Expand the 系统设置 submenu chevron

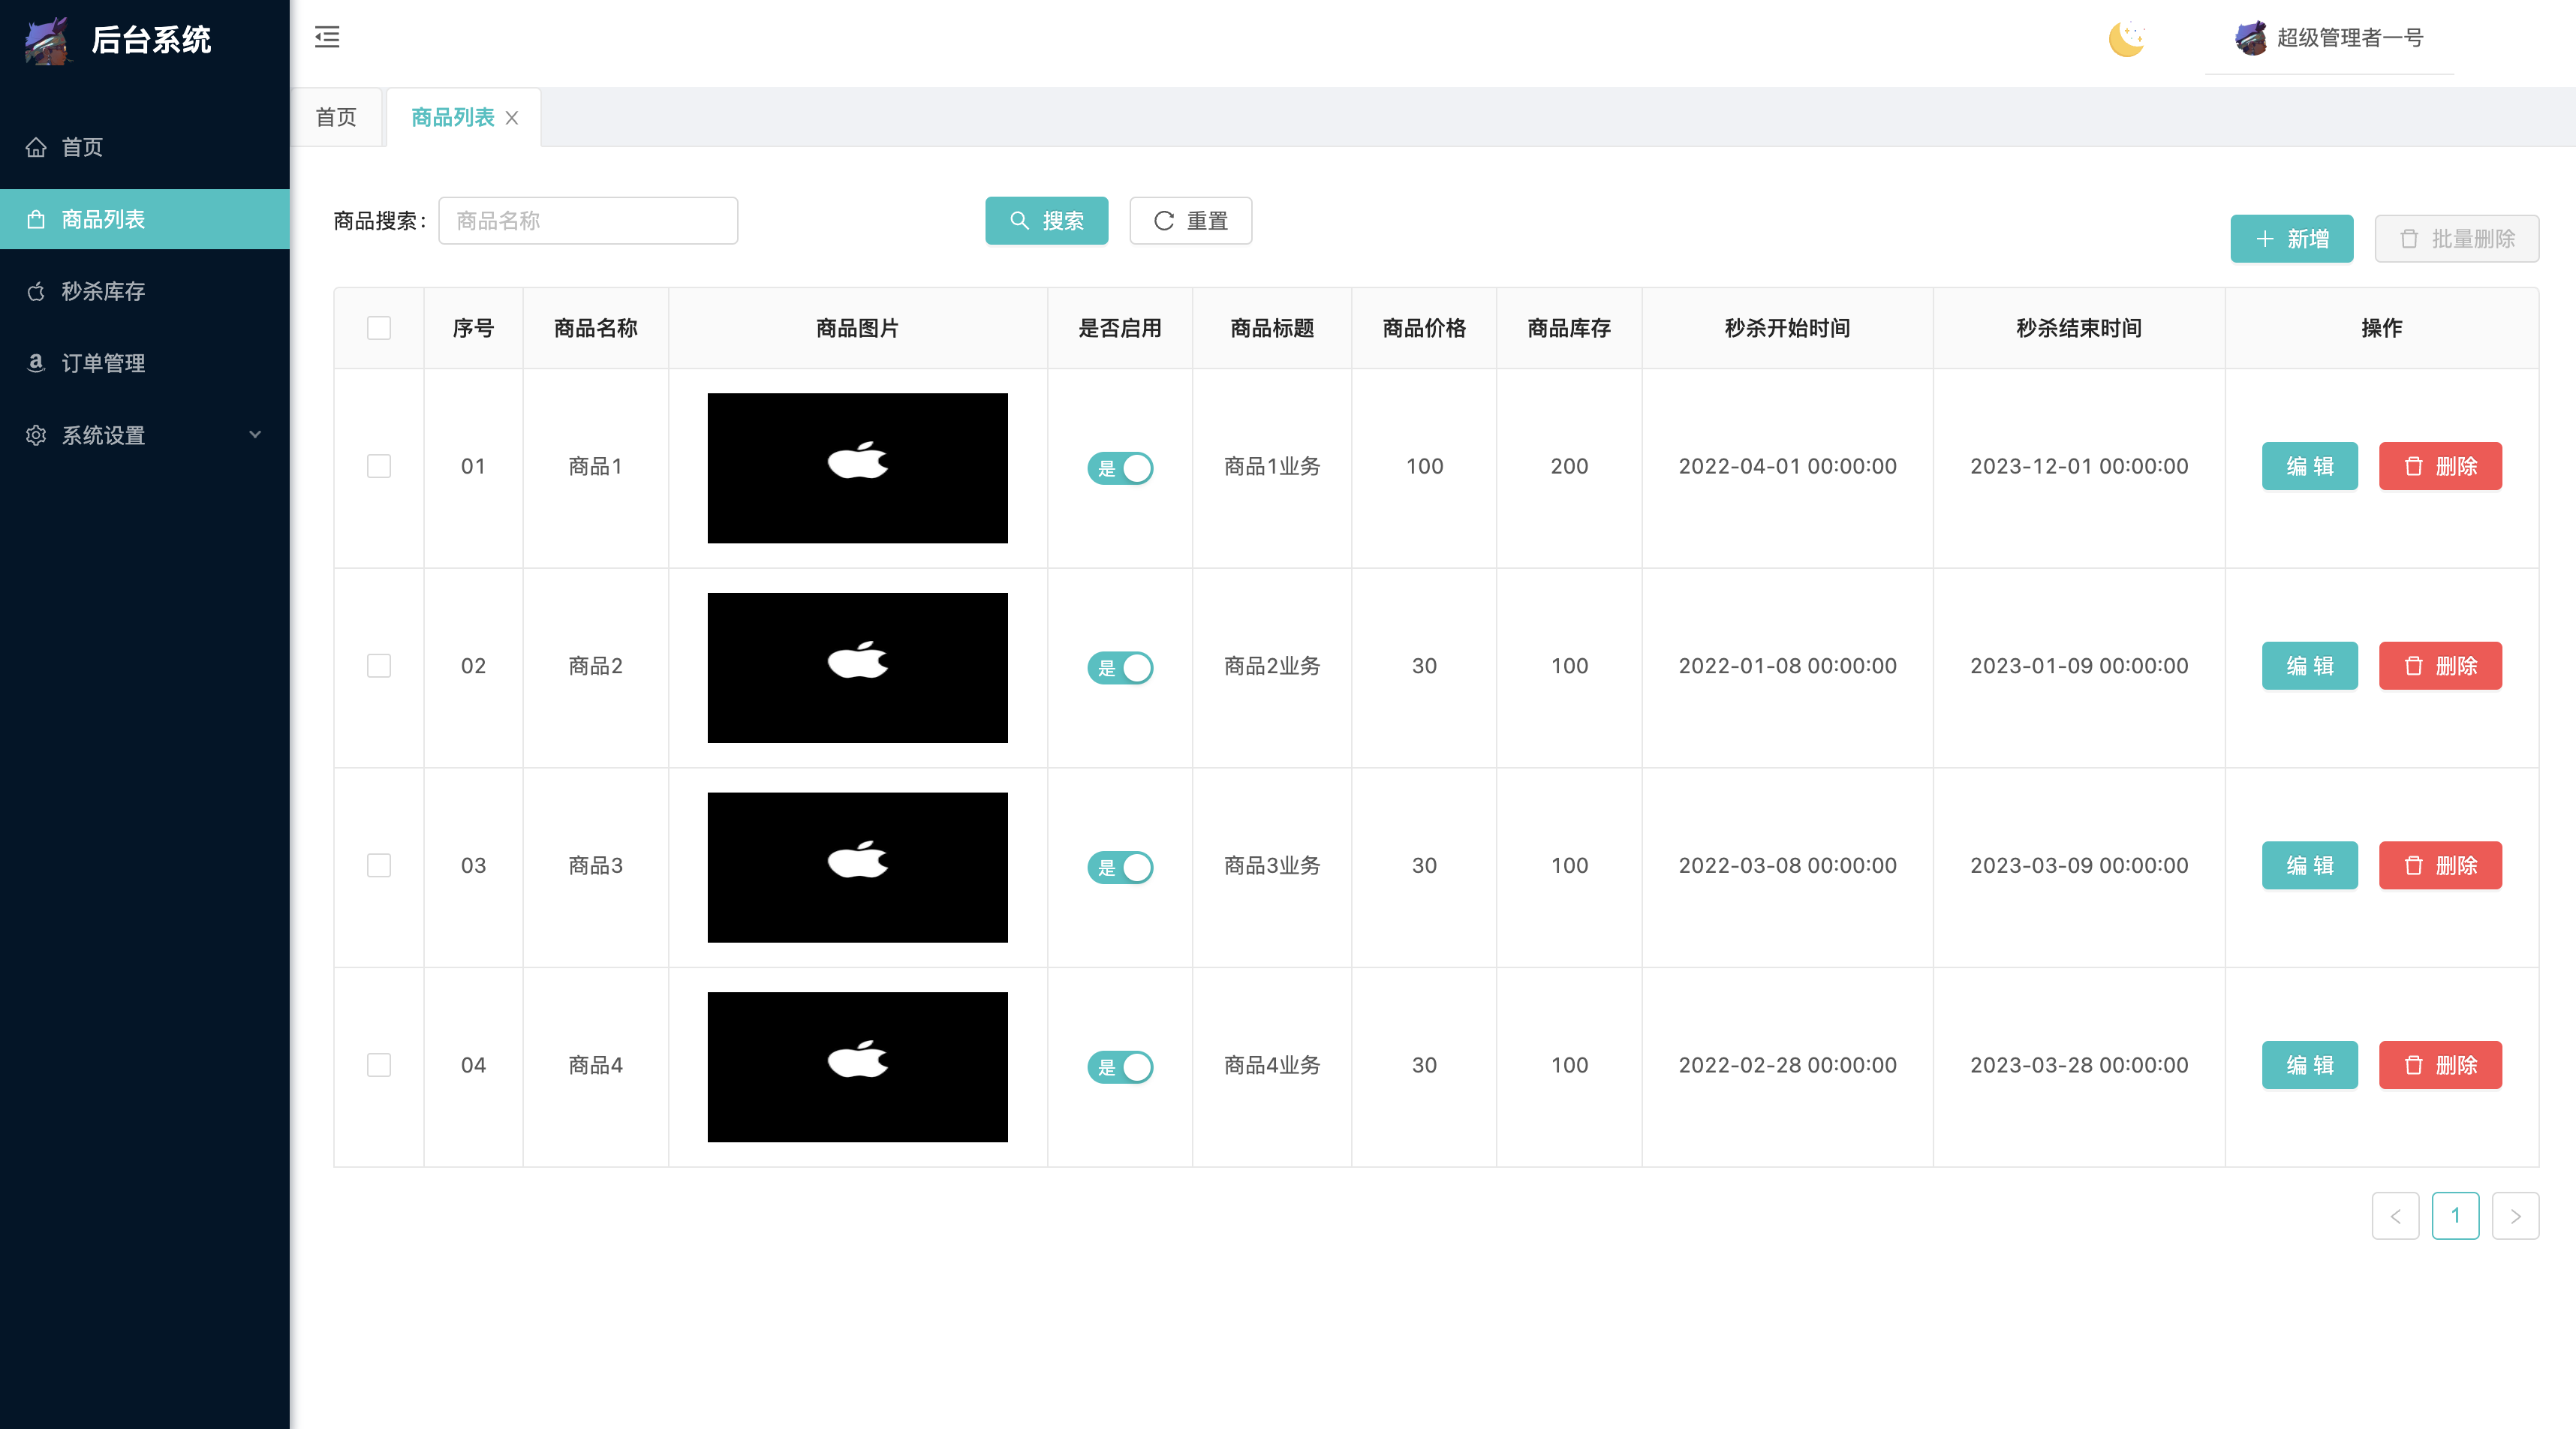(255, 435)
